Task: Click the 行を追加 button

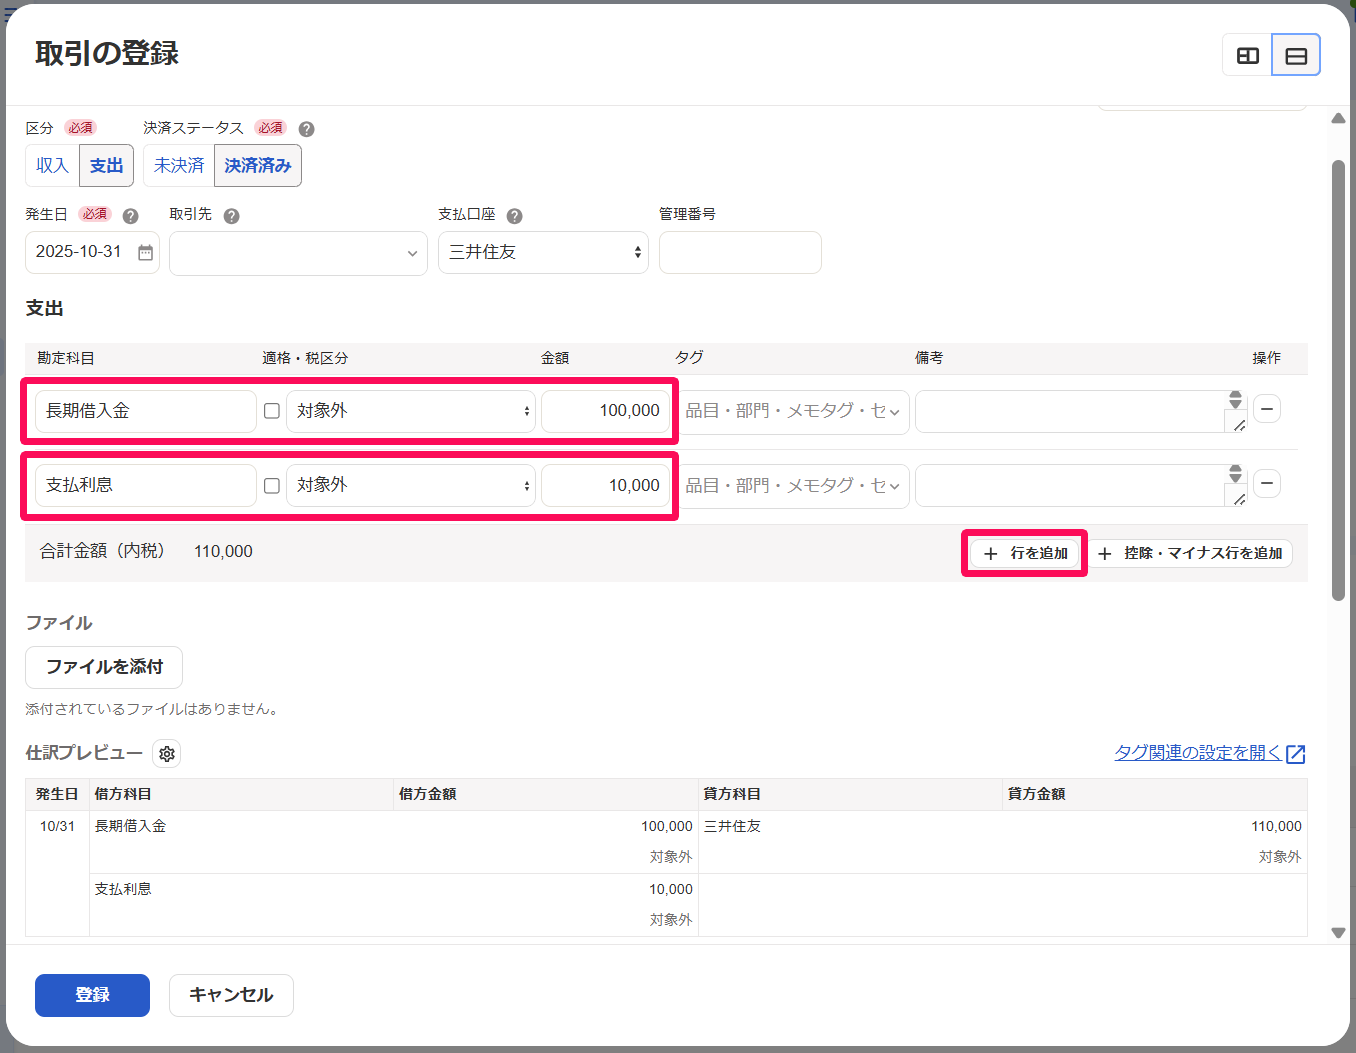Action: [1025, 553]
